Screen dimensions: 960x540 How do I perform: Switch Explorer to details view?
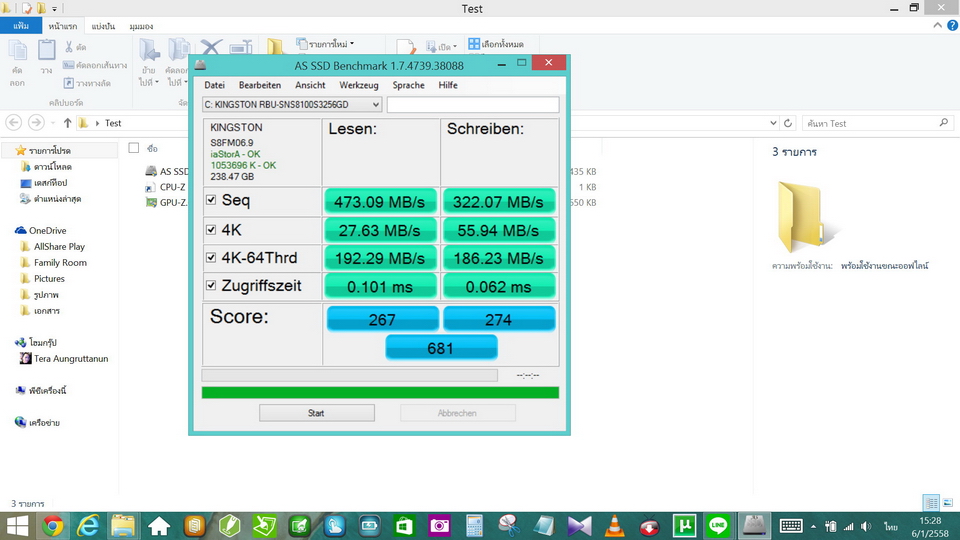pyautogui.click(x=931, y=503)
